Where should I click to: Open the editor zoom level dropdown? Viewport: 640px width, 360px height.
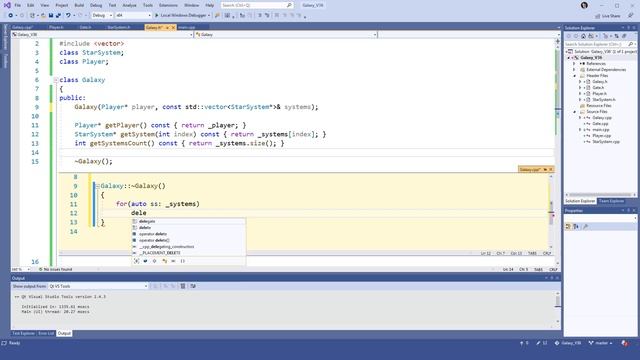[x=21, y=269]
